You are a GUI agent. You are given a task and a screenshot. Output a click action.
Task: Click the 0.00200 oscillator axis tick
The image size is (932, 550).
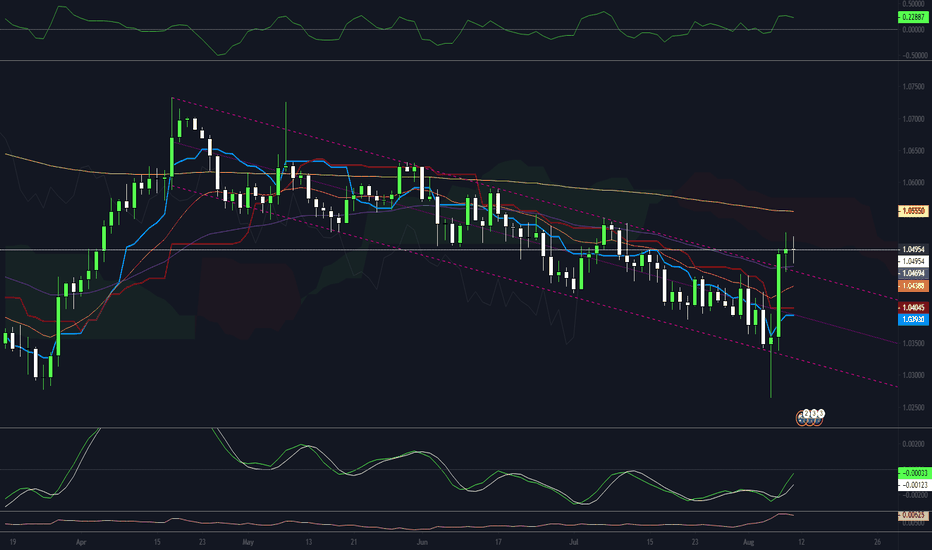click(x=913, y=444)
